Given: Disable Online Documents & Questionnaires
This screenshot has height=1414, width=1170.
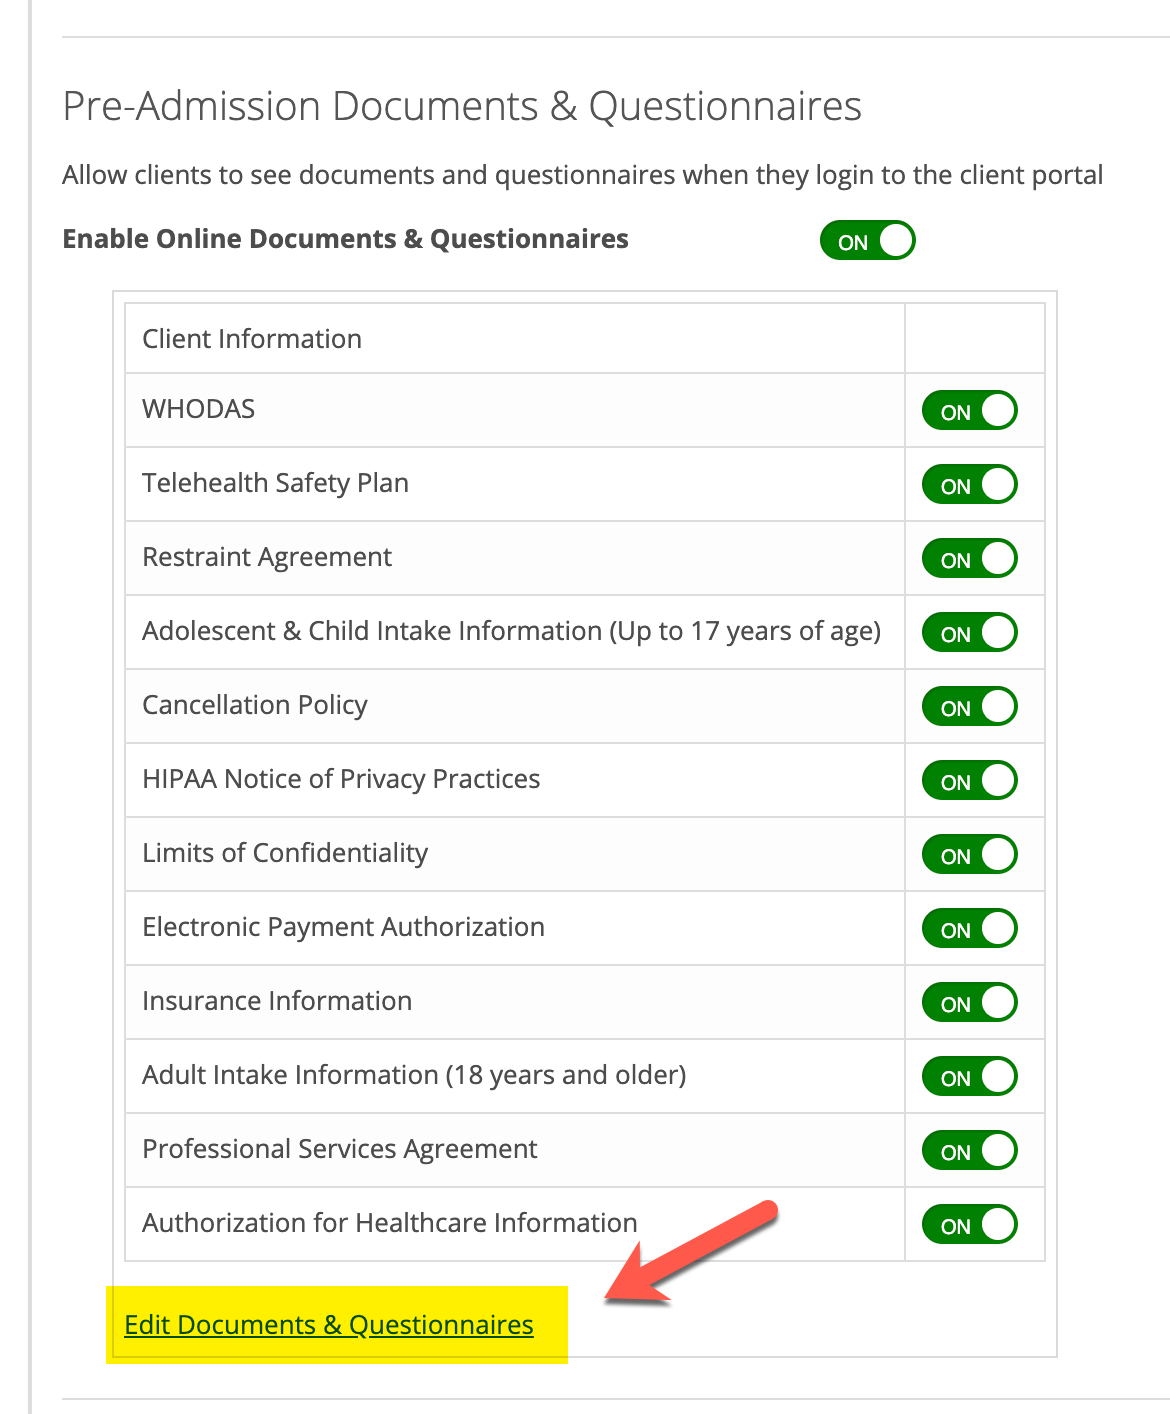Looking at the screenshot, I should [x=866, y=240].
